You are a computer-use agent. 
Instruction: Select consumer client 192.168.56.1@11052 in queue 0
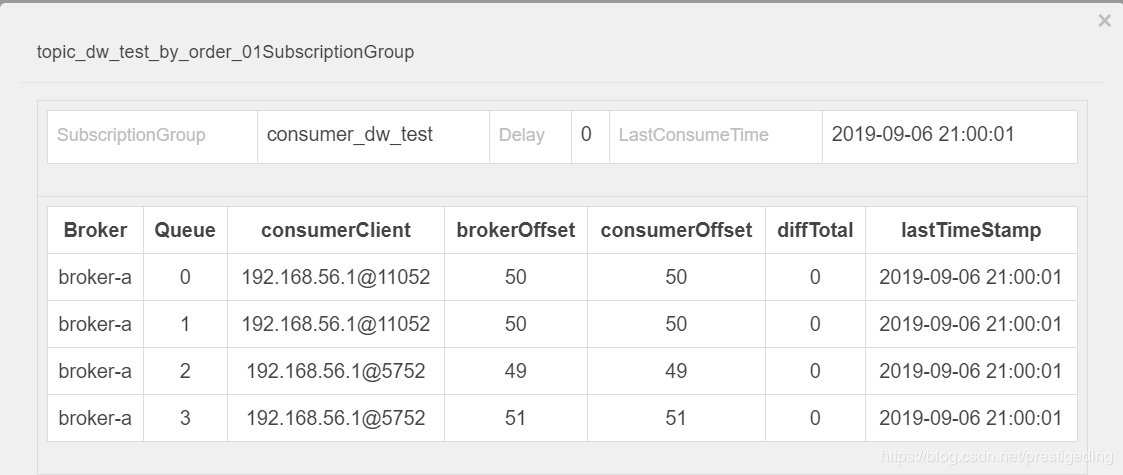pyautogui.click(x=336, y=277)
